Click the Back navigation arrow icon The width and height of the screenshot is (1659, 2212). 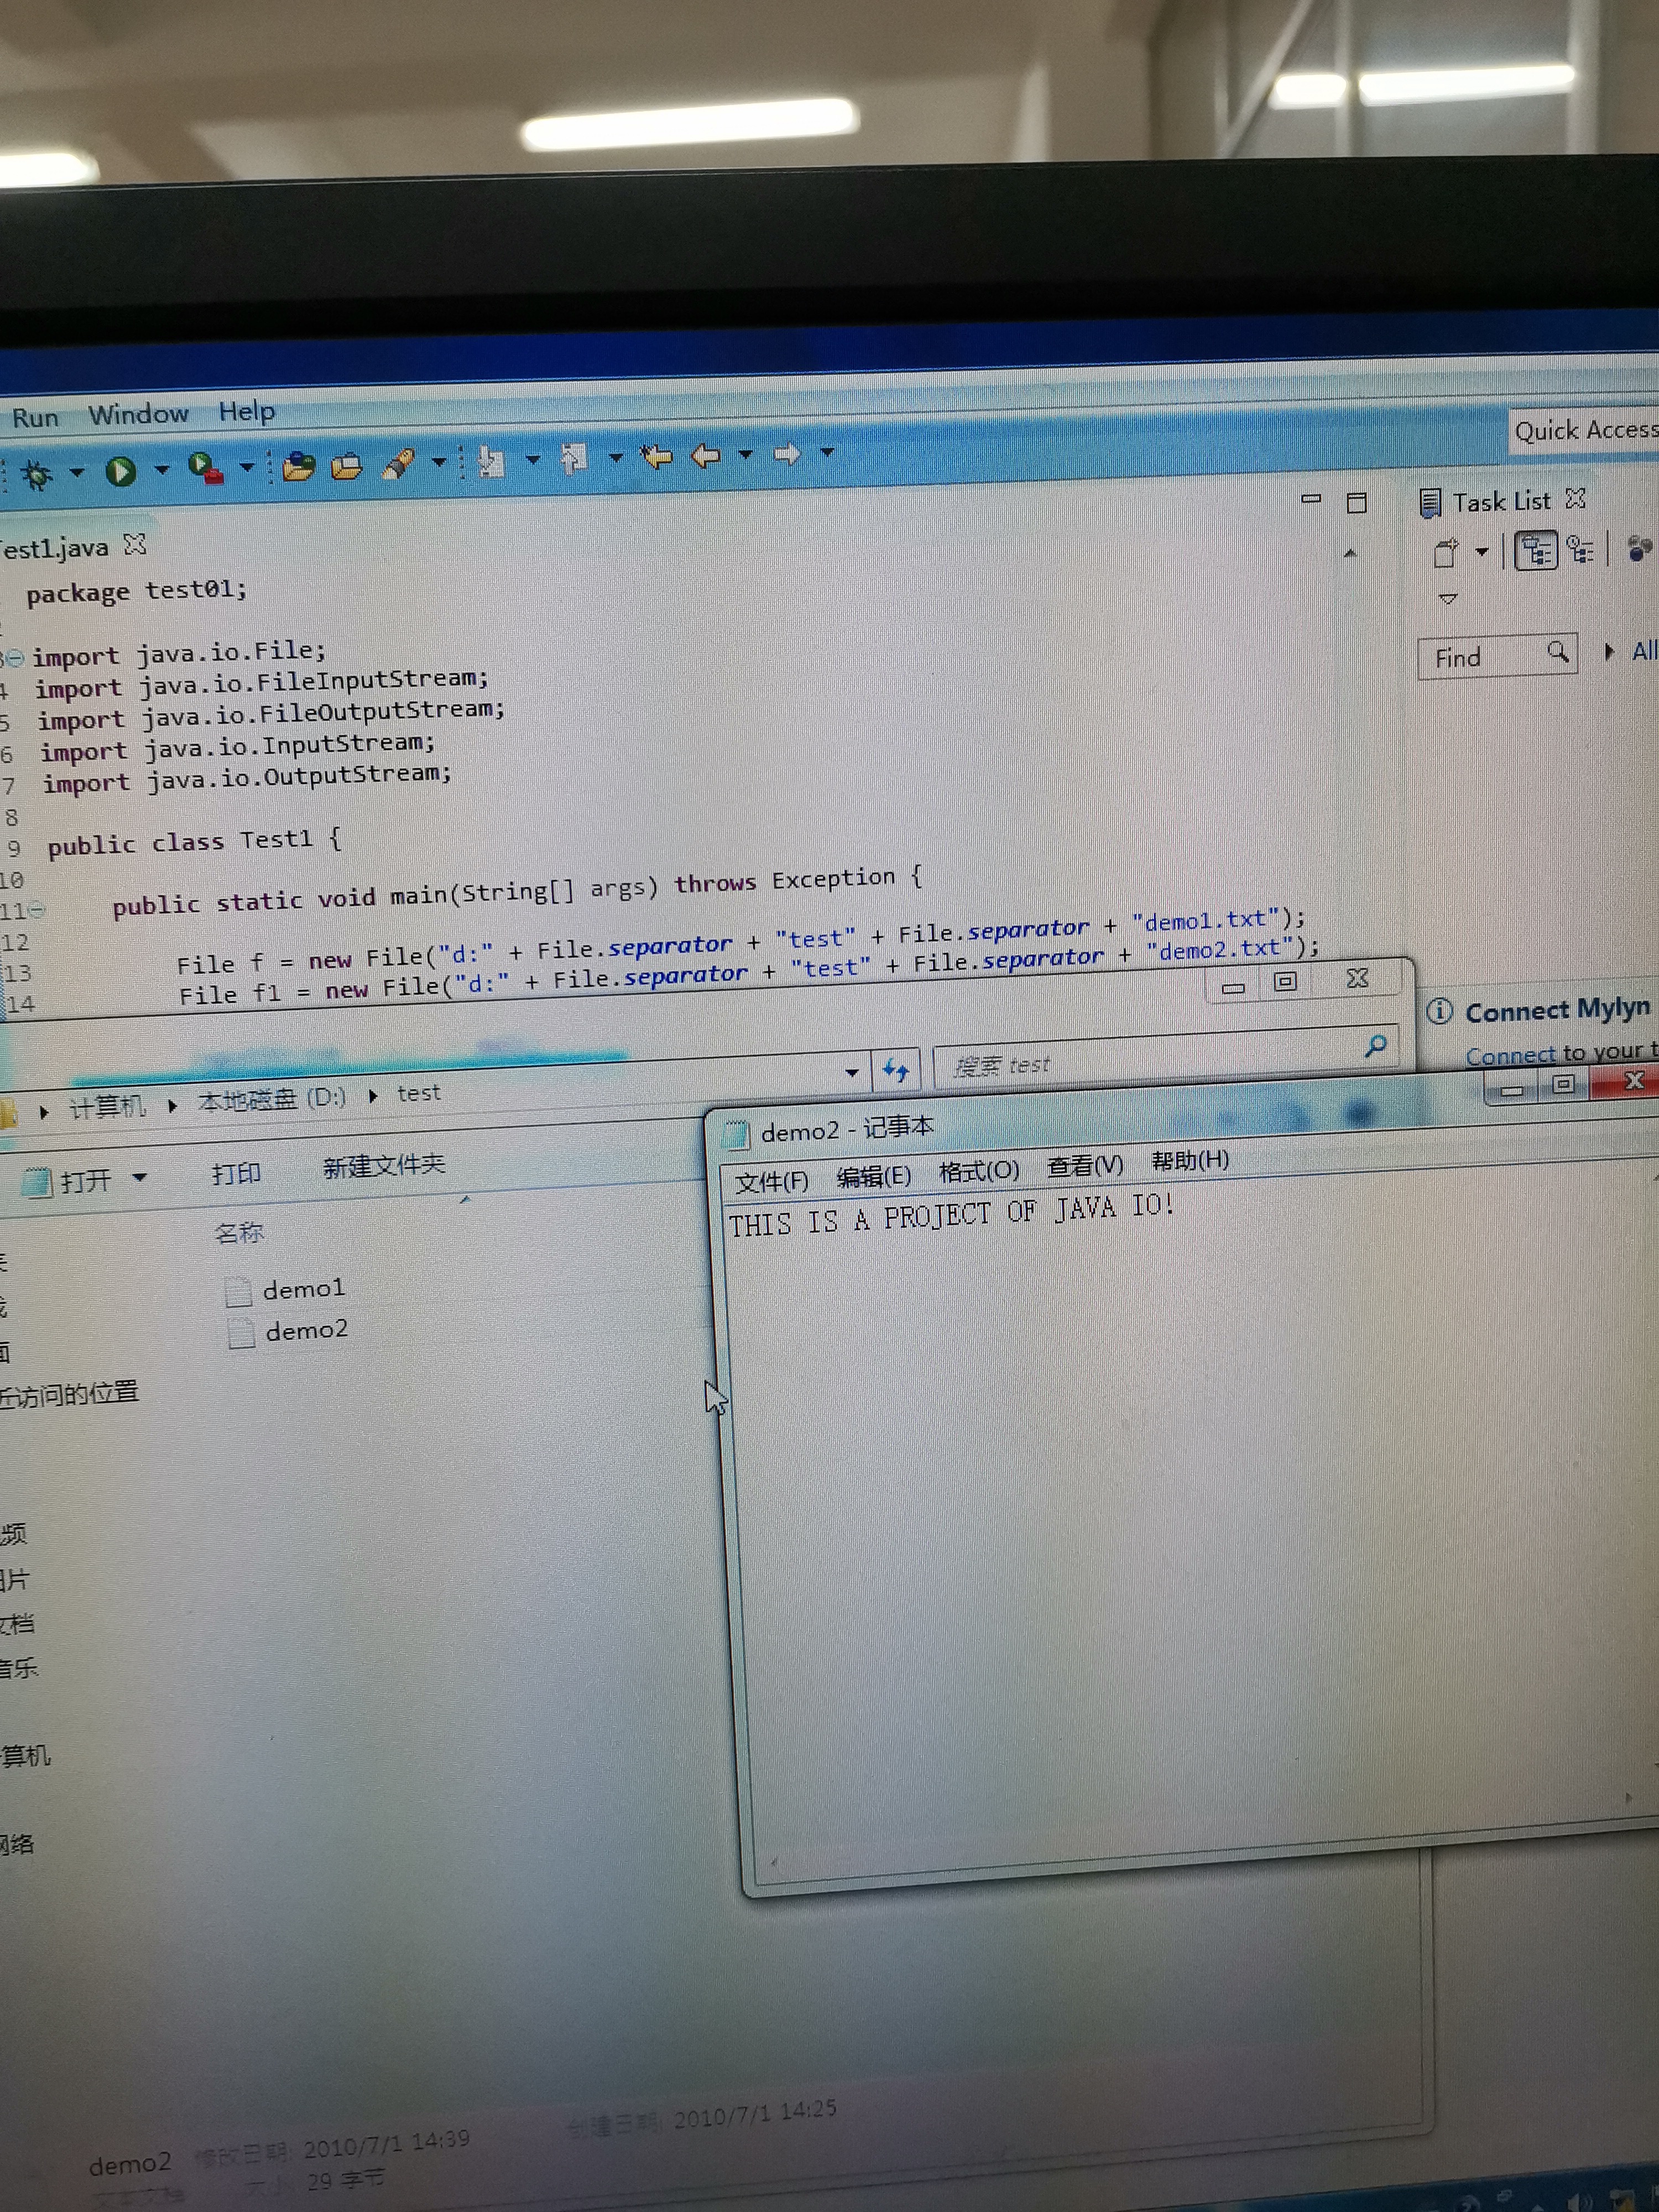point(706,457)
